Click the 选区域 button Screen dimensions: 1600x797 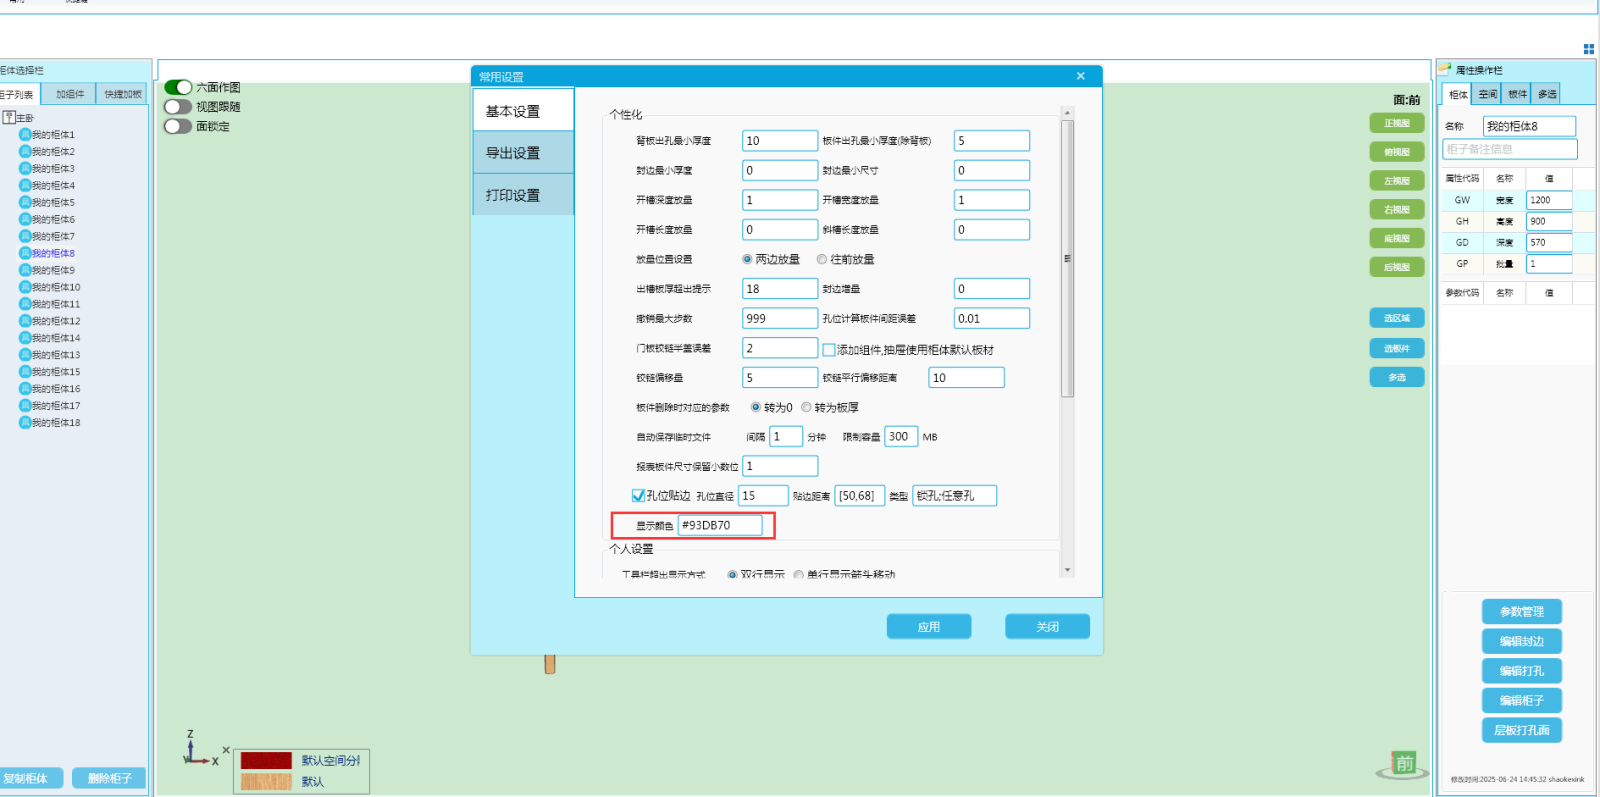[x=1397, y=318]
